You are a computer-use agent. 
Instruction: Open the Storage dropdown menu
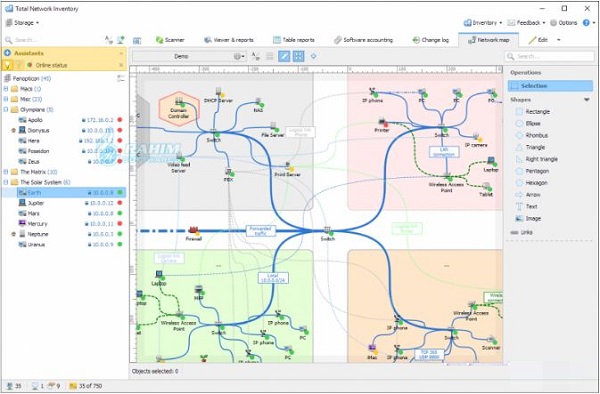23,23
